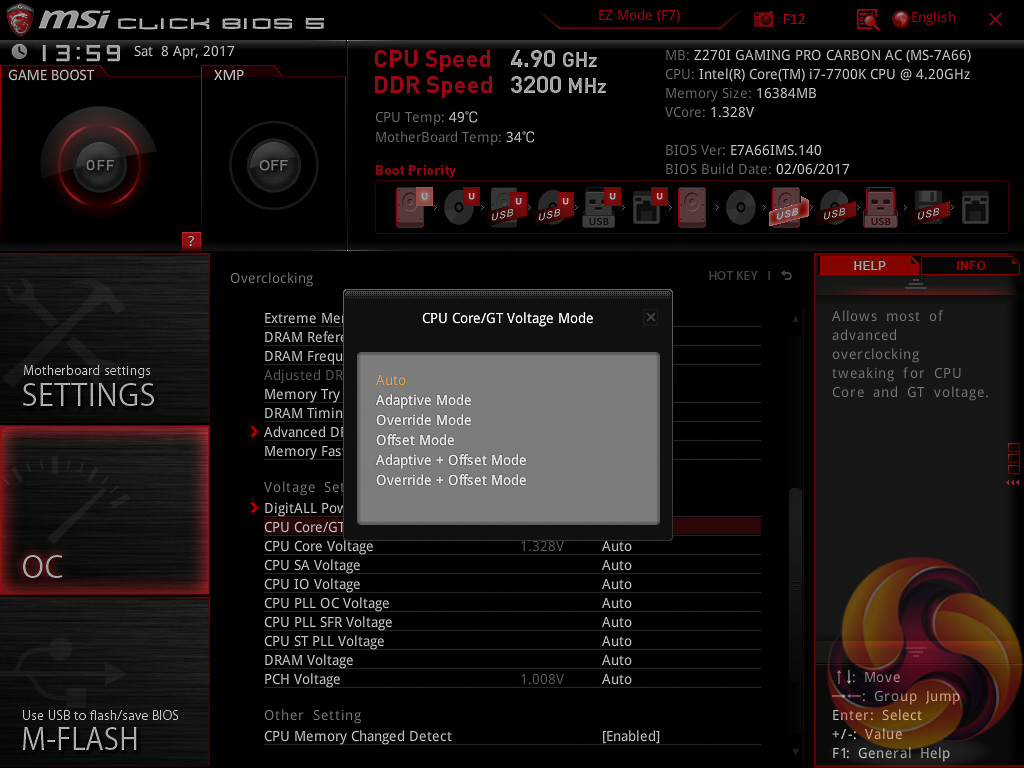The image size is (1024, 768).
Task: Expand Advanced DRAM configuration arrow
Action: tap(255, 432)
